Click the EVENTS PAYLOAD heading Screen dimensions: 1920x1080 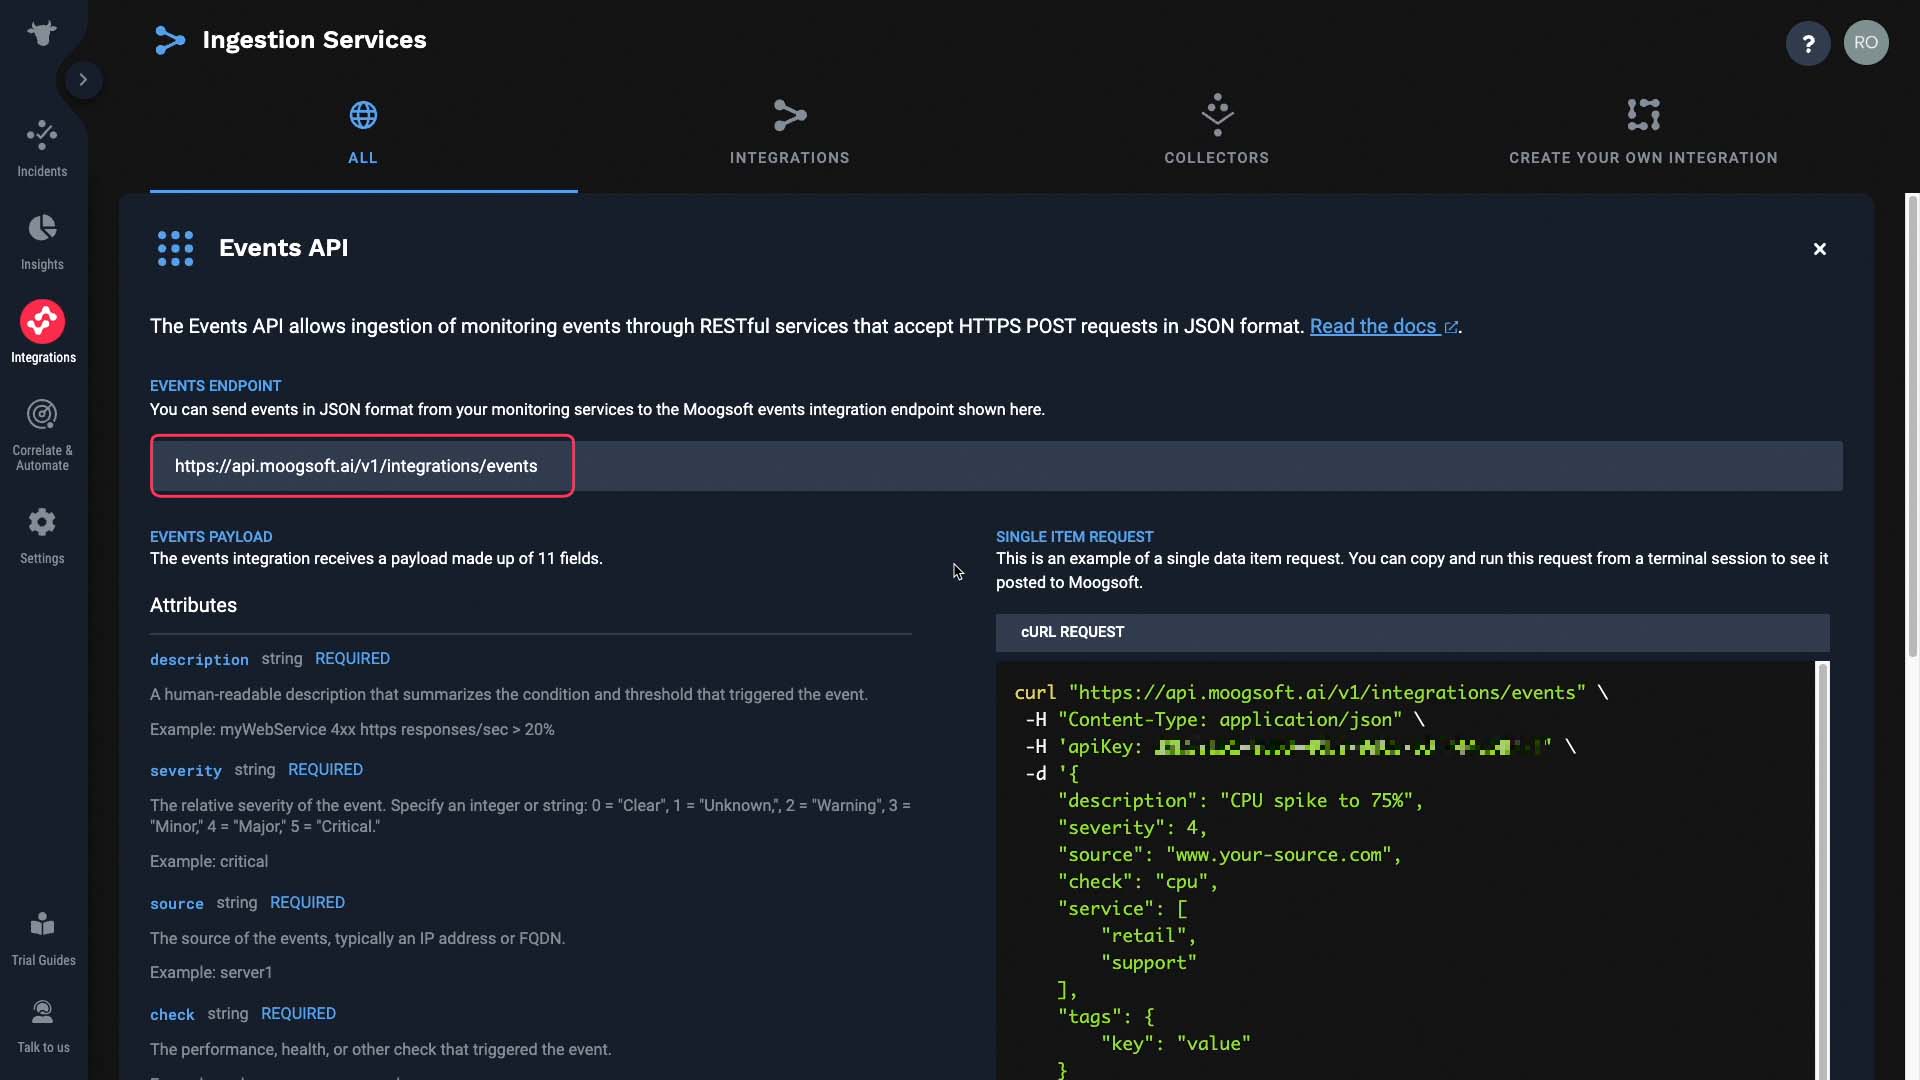211,537
